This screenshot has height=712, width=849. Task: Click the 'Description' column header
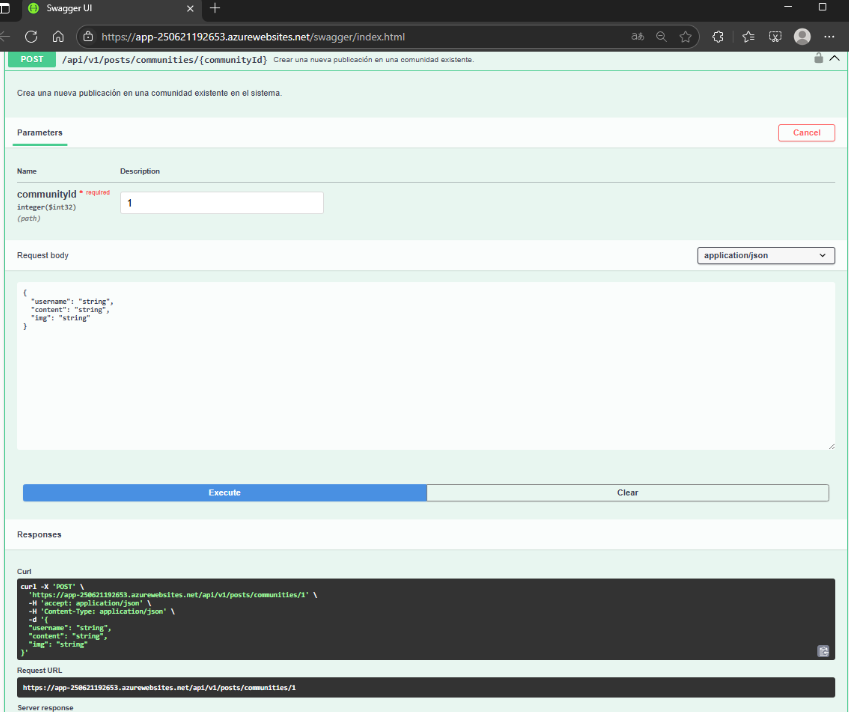(140, 171)
